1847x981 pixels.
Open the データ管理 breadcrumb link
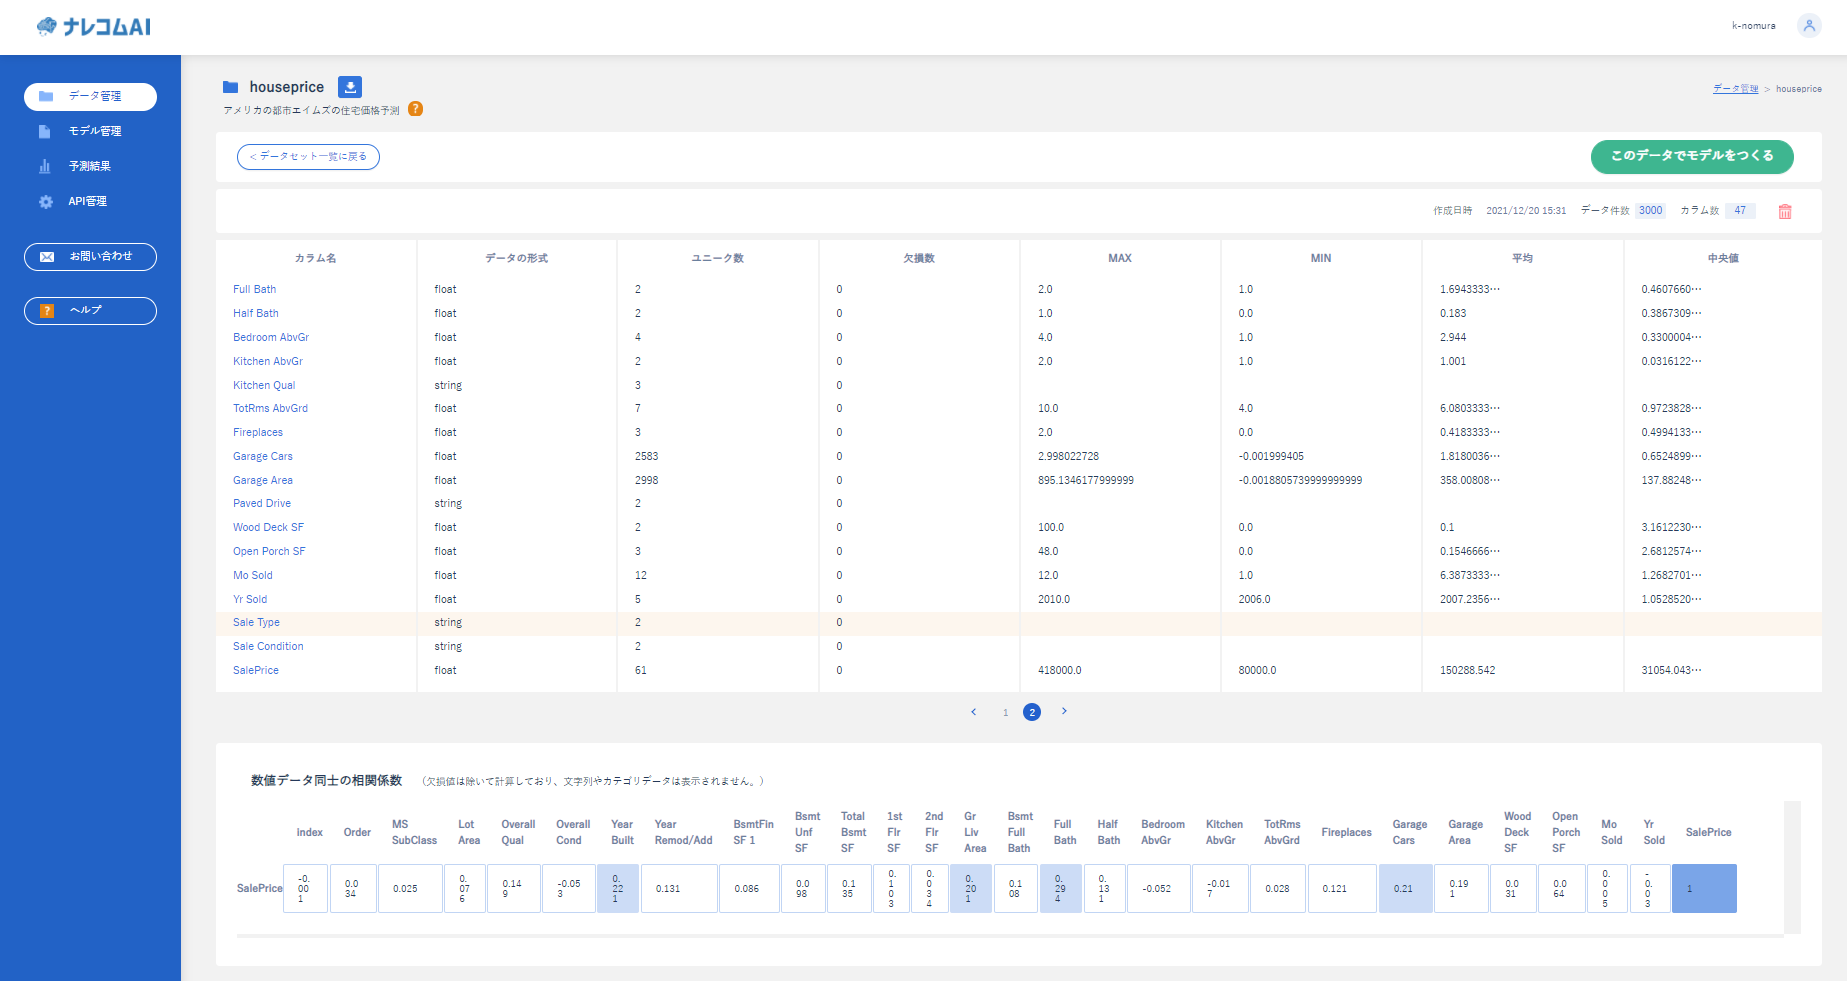tap(1737, 88)
